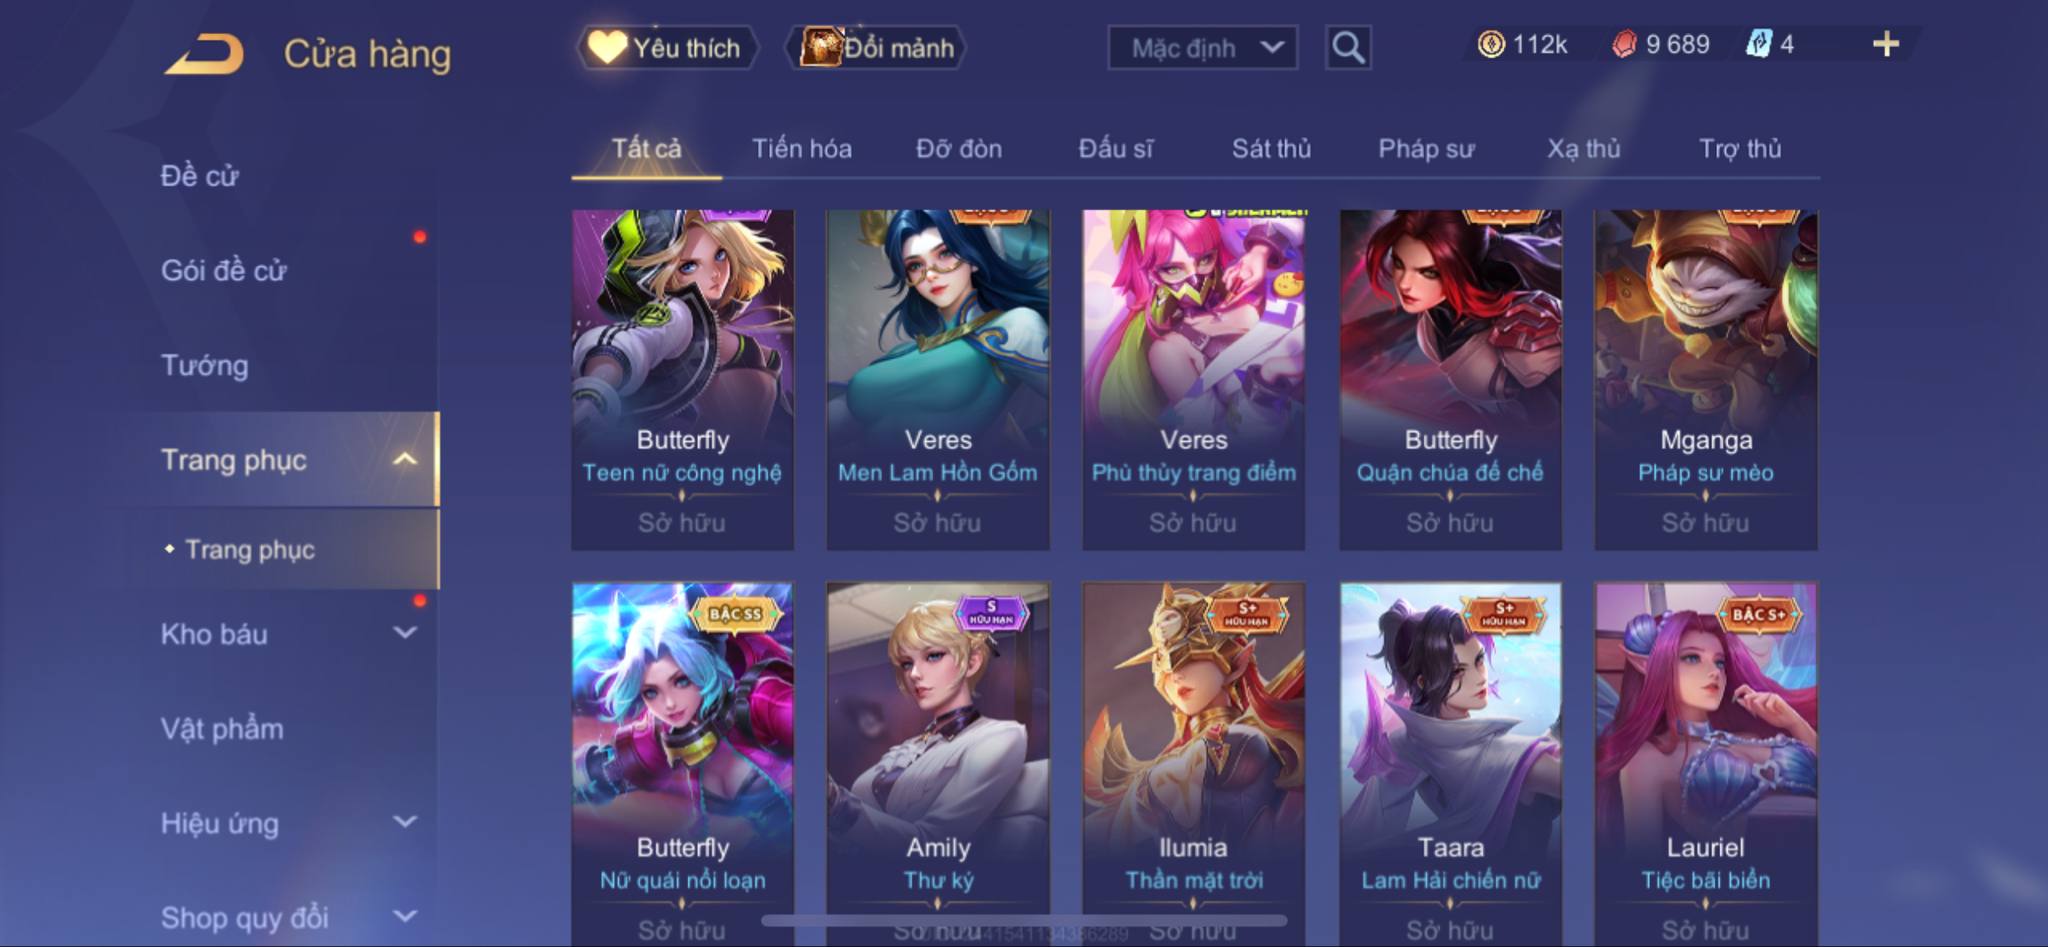Switch to the Sát thủ tab
Screen dimensions: 2048x947
pyautogui.click(x=1271, y=149)
